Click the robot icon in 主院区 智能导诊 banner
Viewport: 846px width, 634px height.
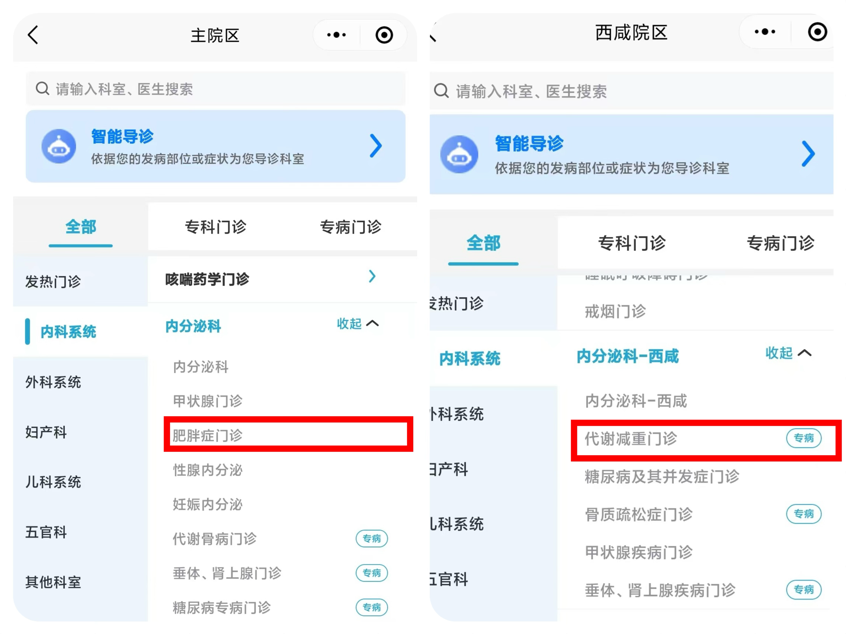tap(59, 146)
